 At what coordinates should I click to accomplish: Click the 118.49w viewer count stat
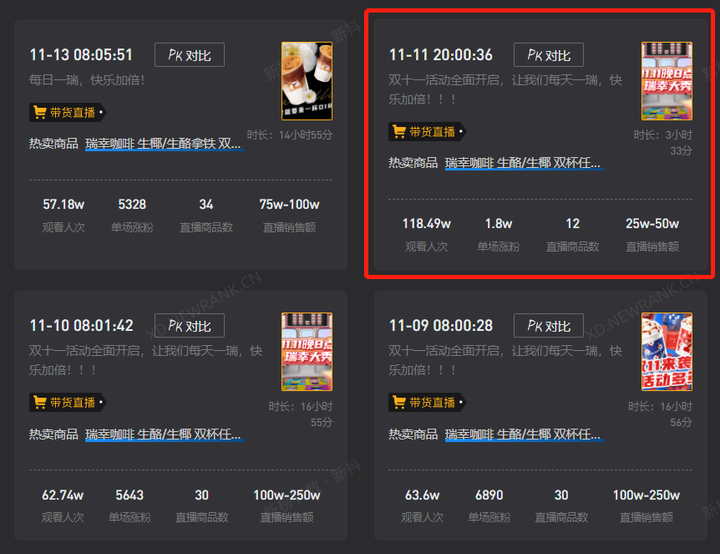point(427,224)
